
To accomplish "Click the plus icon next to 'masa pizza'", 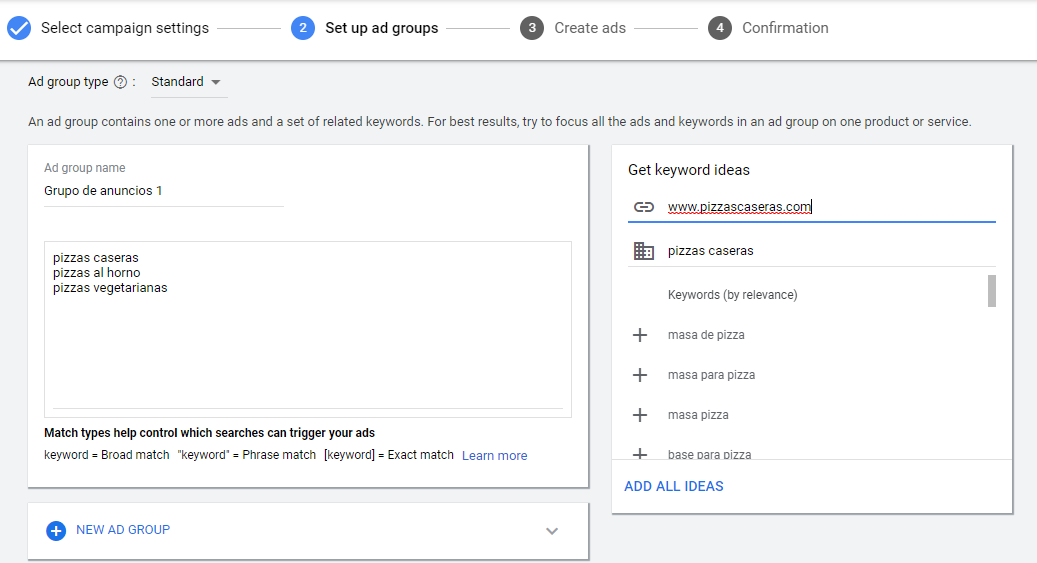I will [640, 415].
